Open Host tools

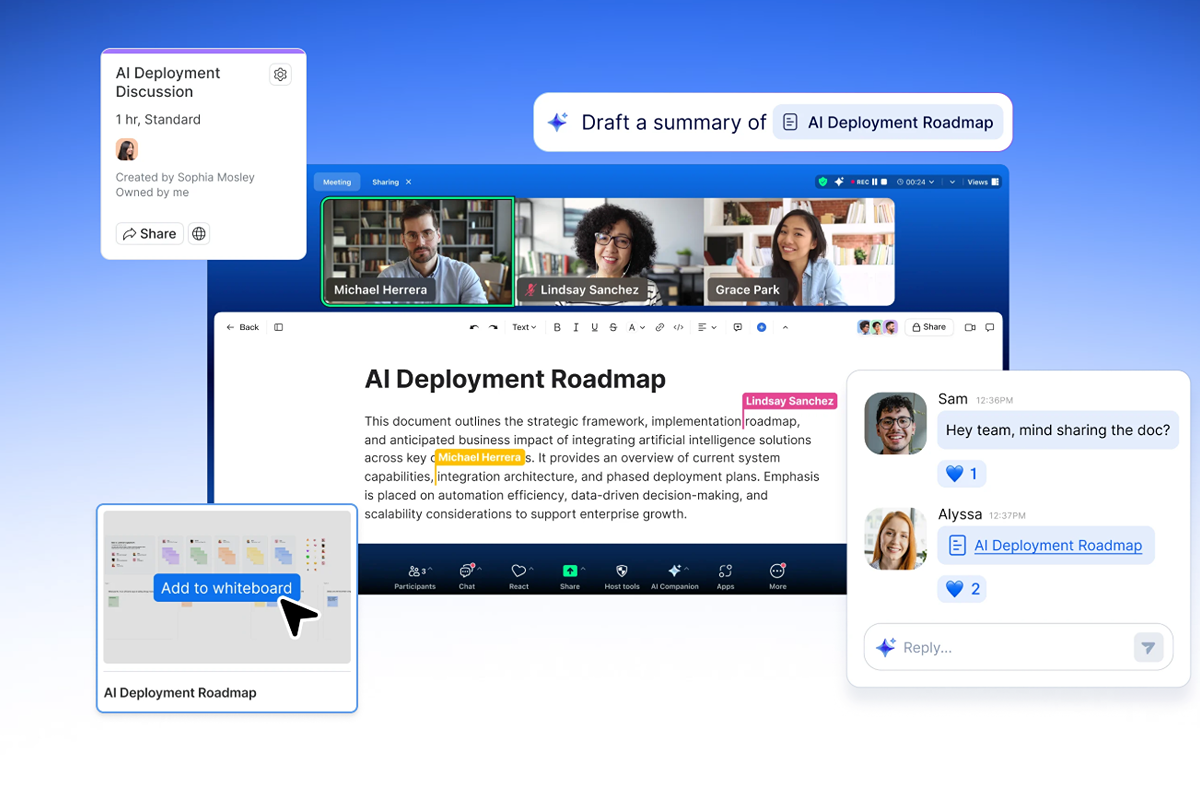622,576
